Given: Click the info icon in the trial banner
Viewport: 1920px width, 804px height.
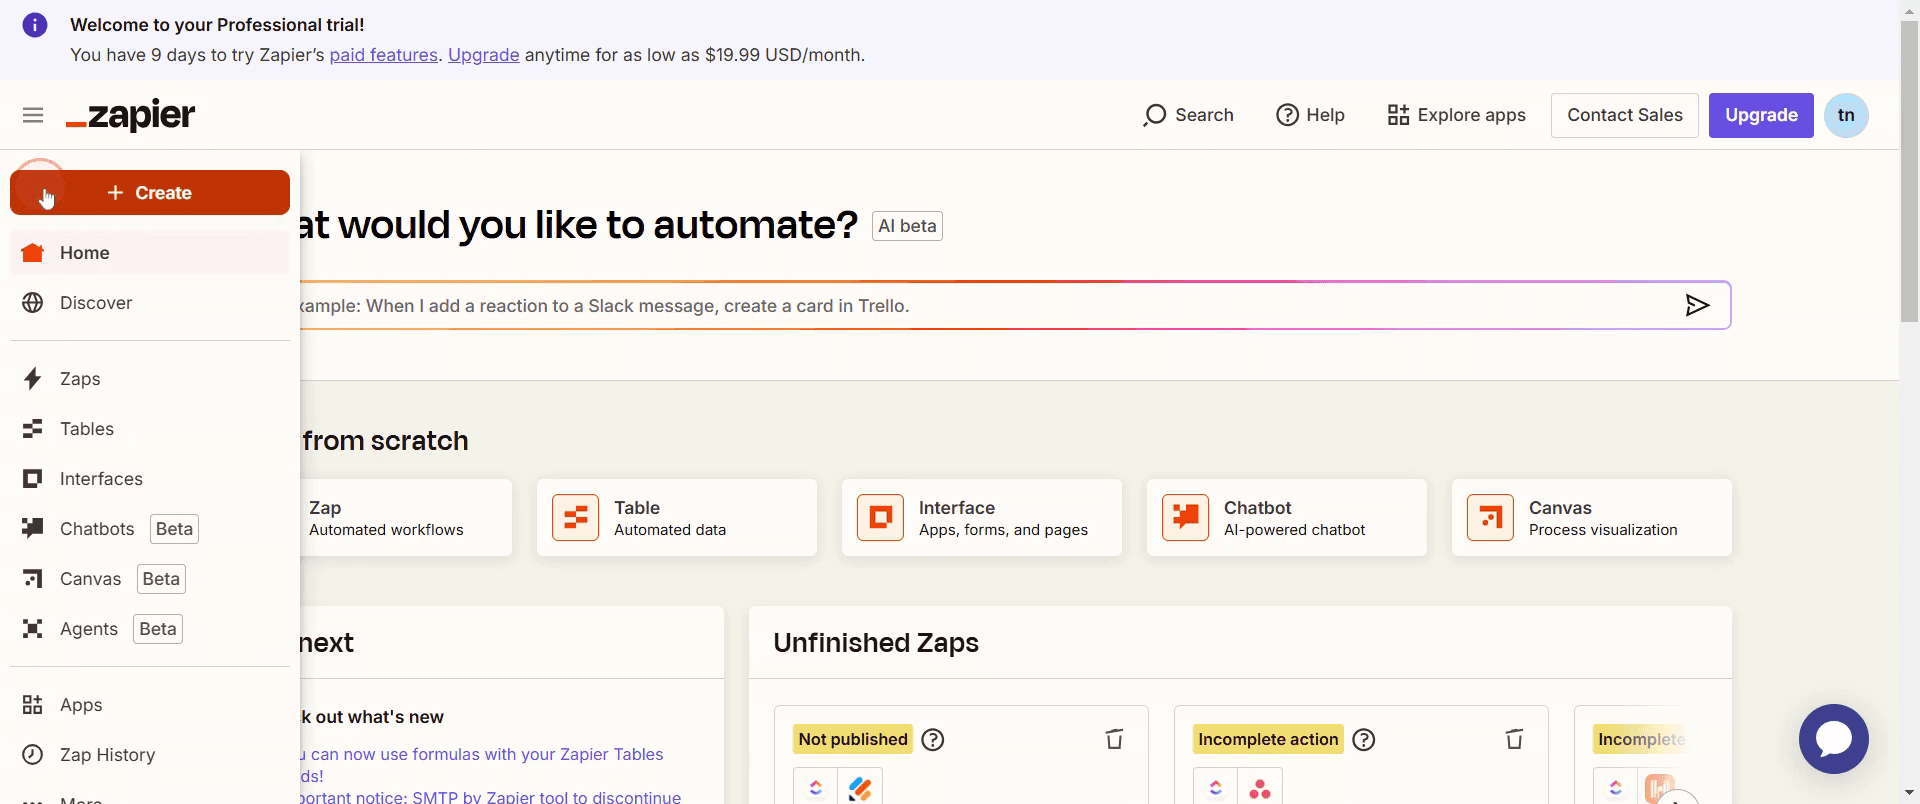Looking at the screenshot, I should (x=35, y=25).
